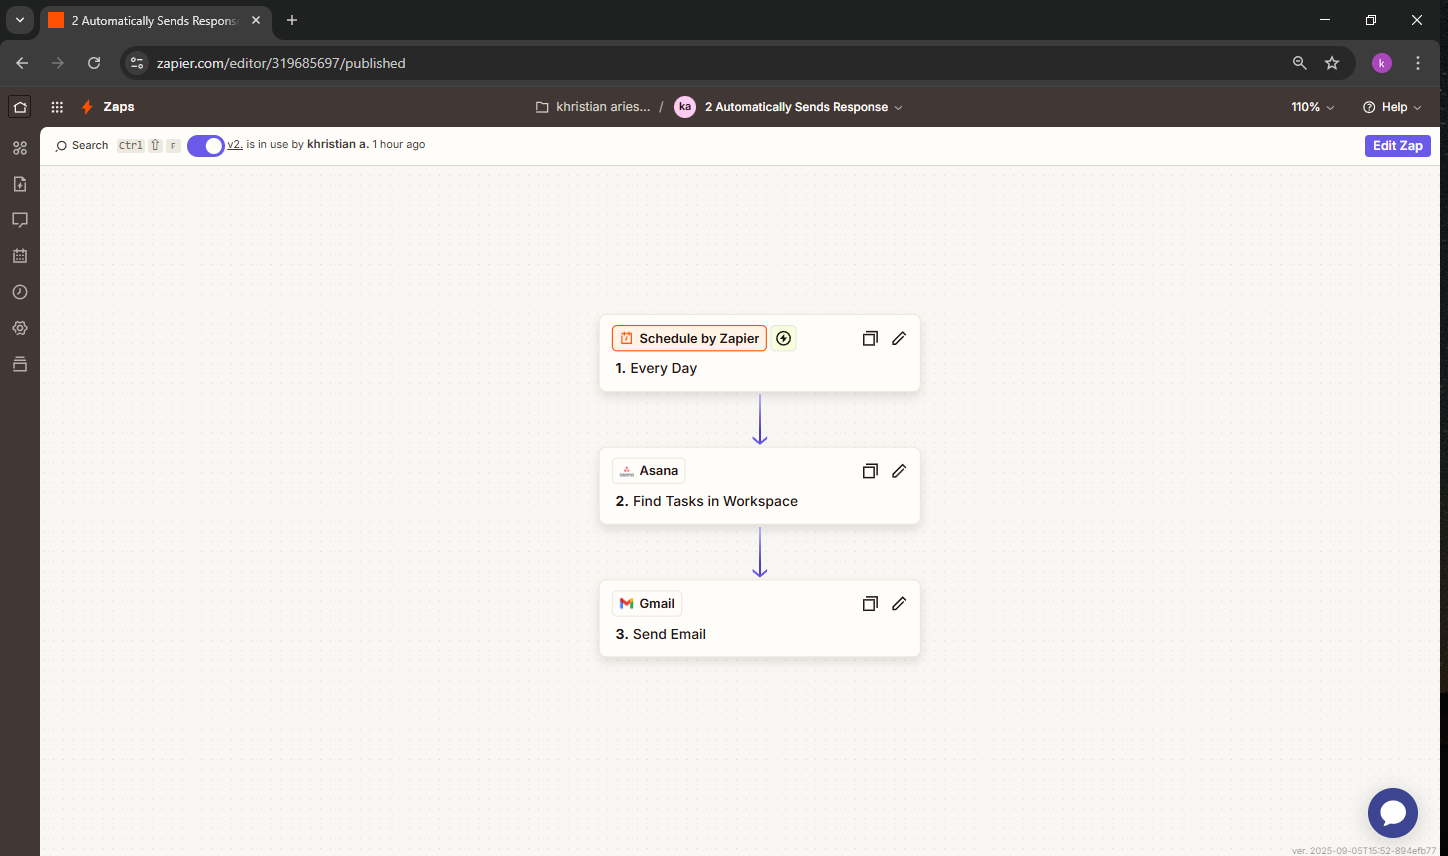Select the Schedule by Zapier app label

(x=689, y=339)
